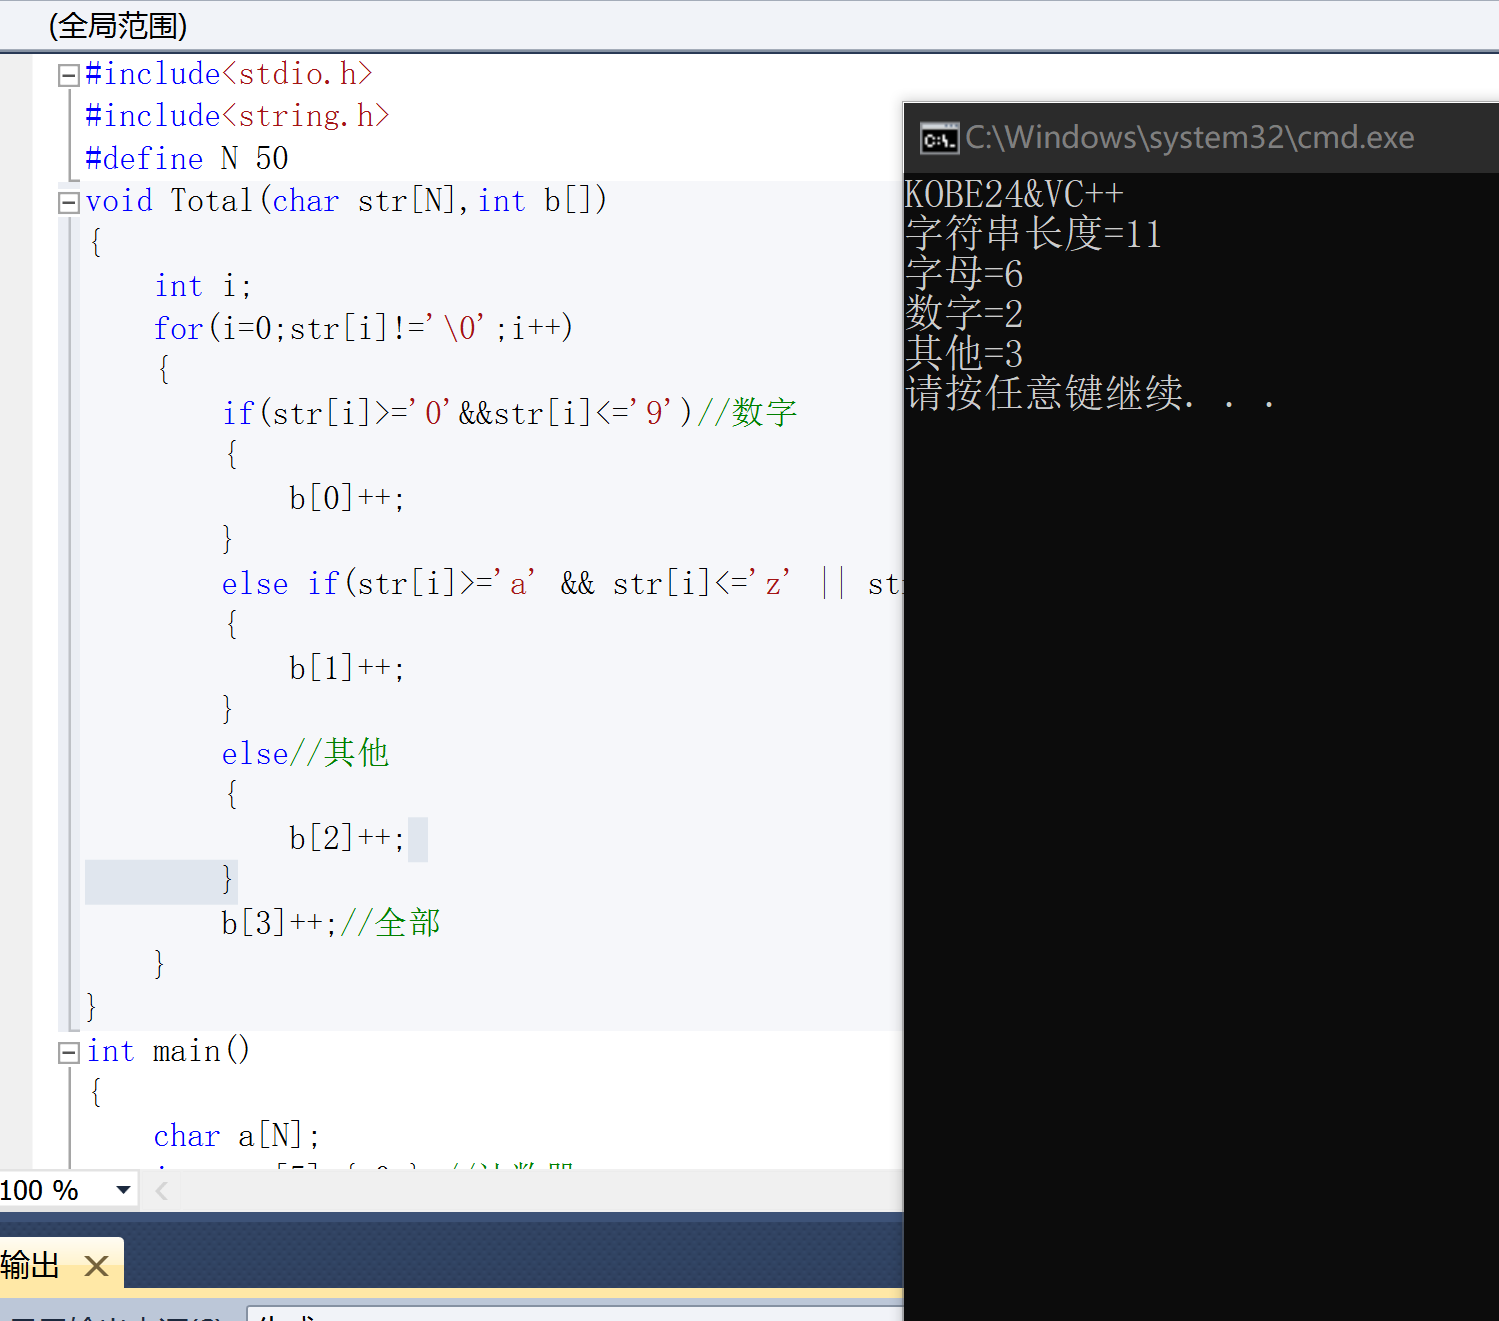Screen dimensions: 1499x1321
Task: Click the for loop statement line
Action: point(363,328)
